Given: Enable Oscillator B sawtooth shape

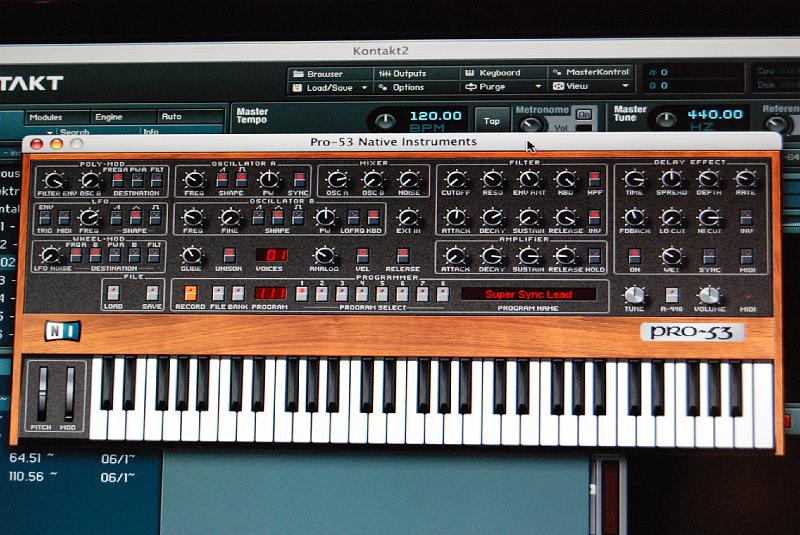Looking at the screenshot, I should pos(258,217).
